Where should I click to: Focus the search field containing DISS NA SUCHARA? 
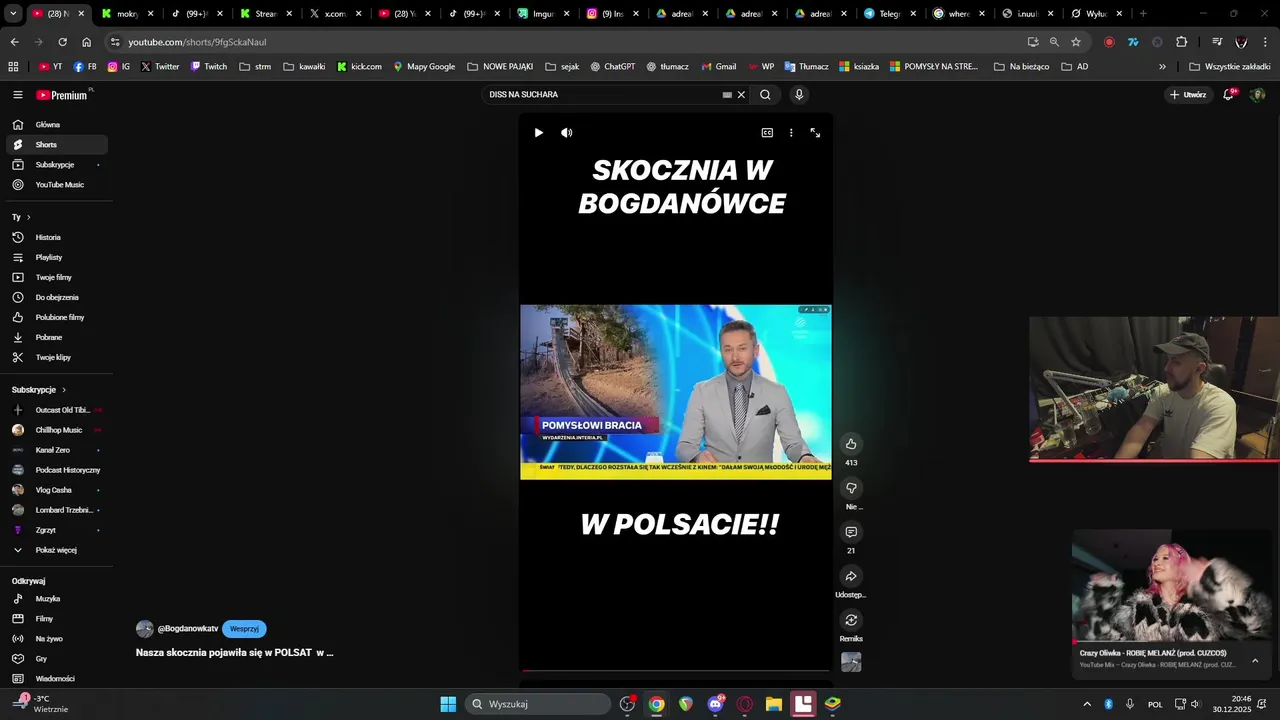tap(602, 95)
